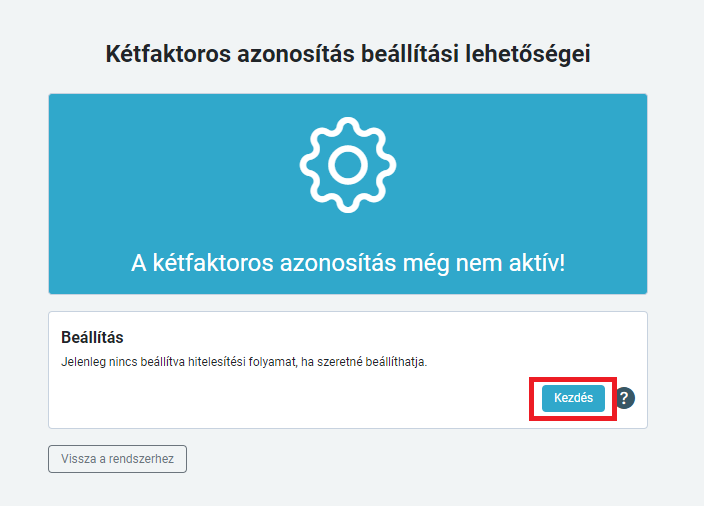Click the 'még nem aktív' banner message
This screenshot has width=704, height=506.
tap(348, 263)
